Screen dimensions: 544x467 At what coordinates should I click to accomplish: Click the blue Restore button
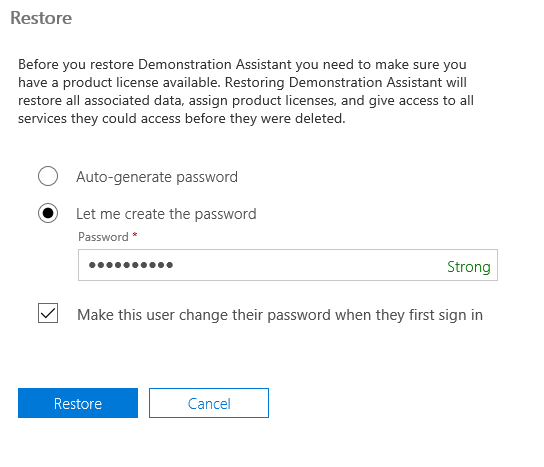pos(78,403)
